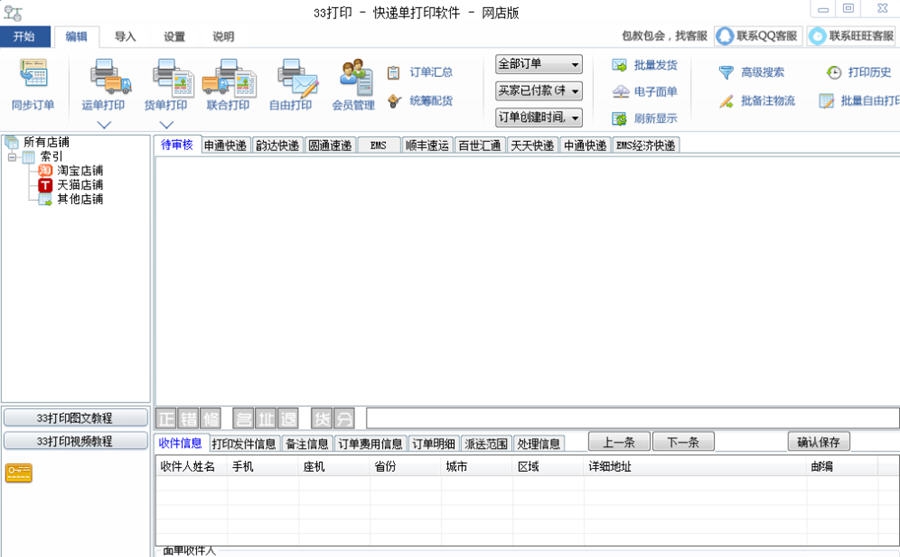Click the 货 goods icon button
The width and height of the screenshot is (900, 557).
coord(321,419)
